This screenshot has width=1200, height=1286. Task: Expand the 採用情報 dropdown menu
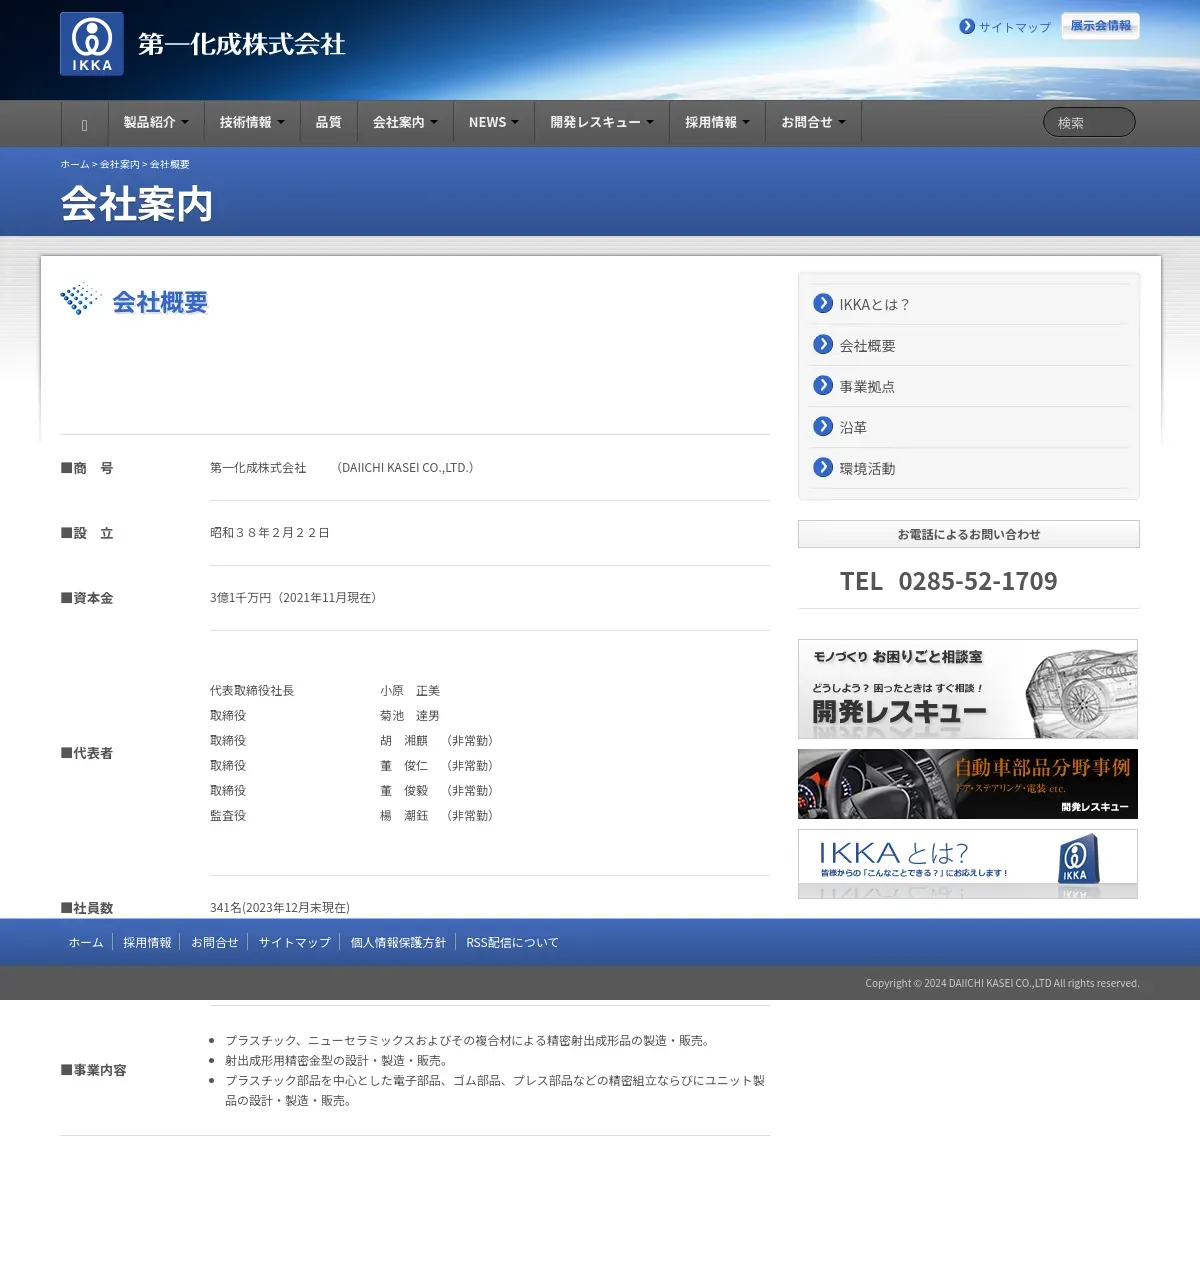pyautogui.click(x=717, y=123)
